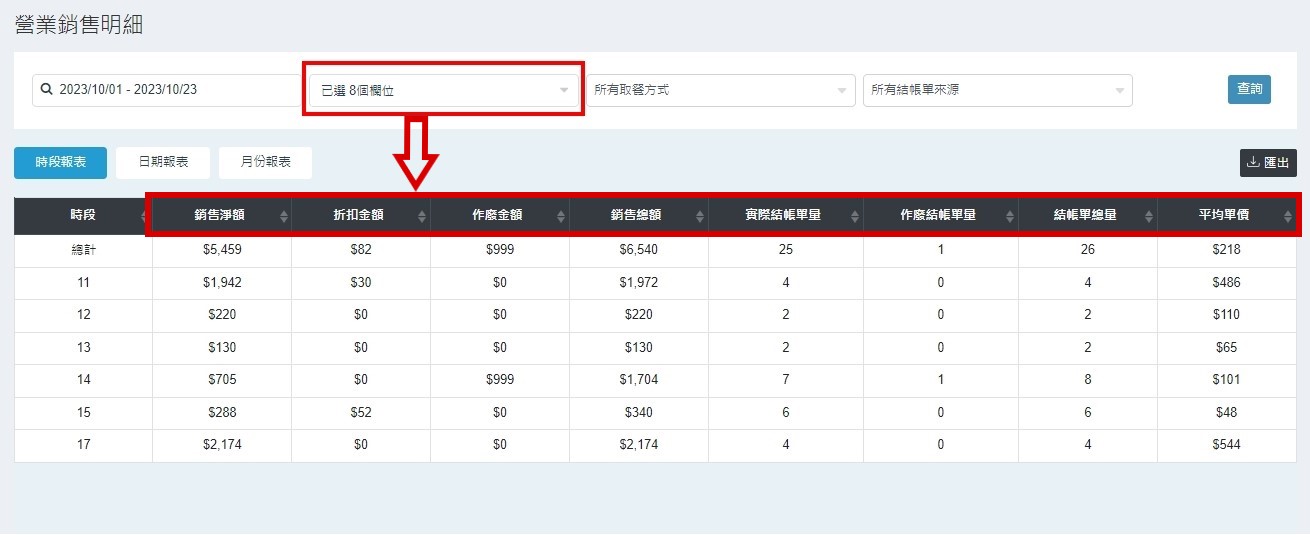This screenshot has width=1310, height=535.
Task: Click the 總計 row label
Action: 83,250
